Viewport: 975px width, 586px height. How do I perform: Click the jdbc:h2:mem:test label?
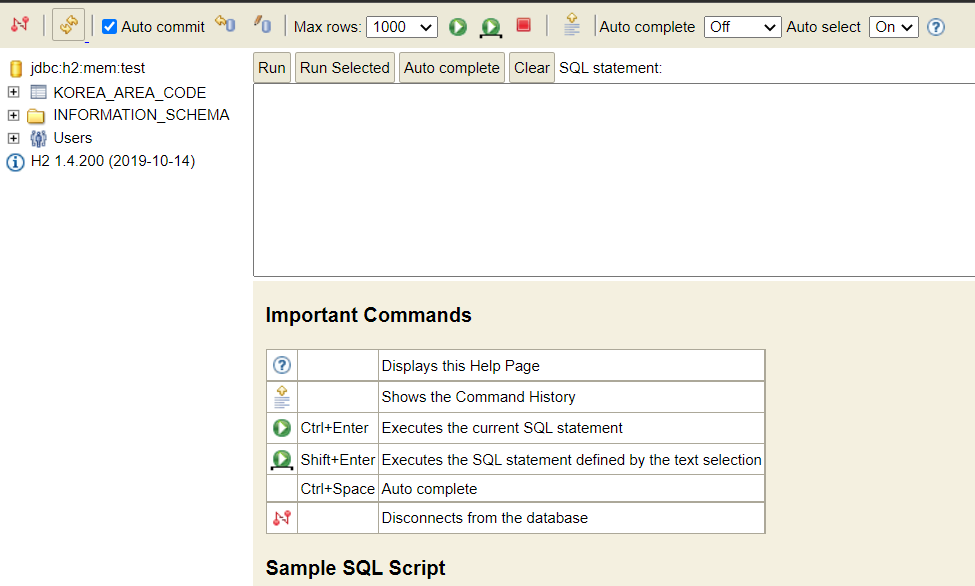[88, 68]
